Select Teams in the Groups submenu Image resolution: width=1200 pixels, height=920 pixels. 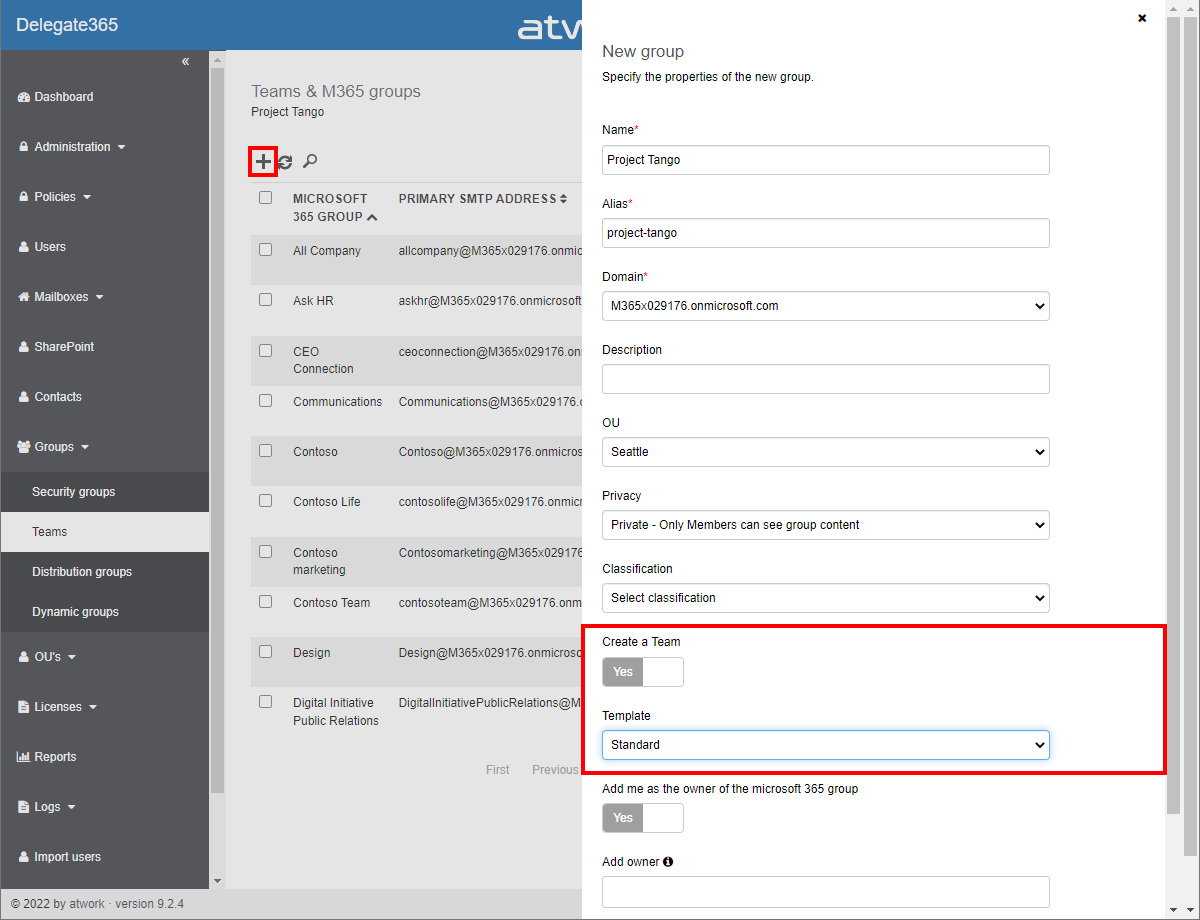pyautogui.click(x=104, y=532)
